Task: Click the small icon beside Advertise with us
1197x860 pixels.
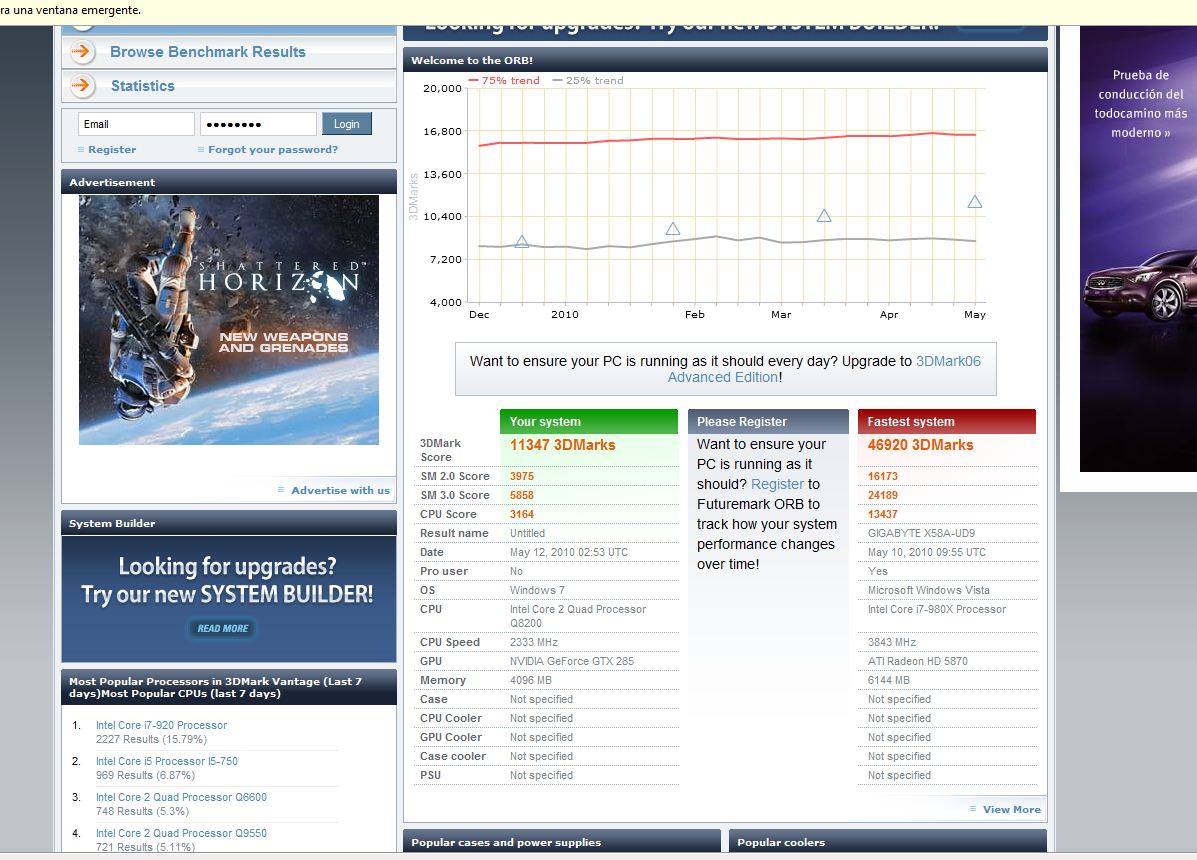Action: click(x=281, y=490)
